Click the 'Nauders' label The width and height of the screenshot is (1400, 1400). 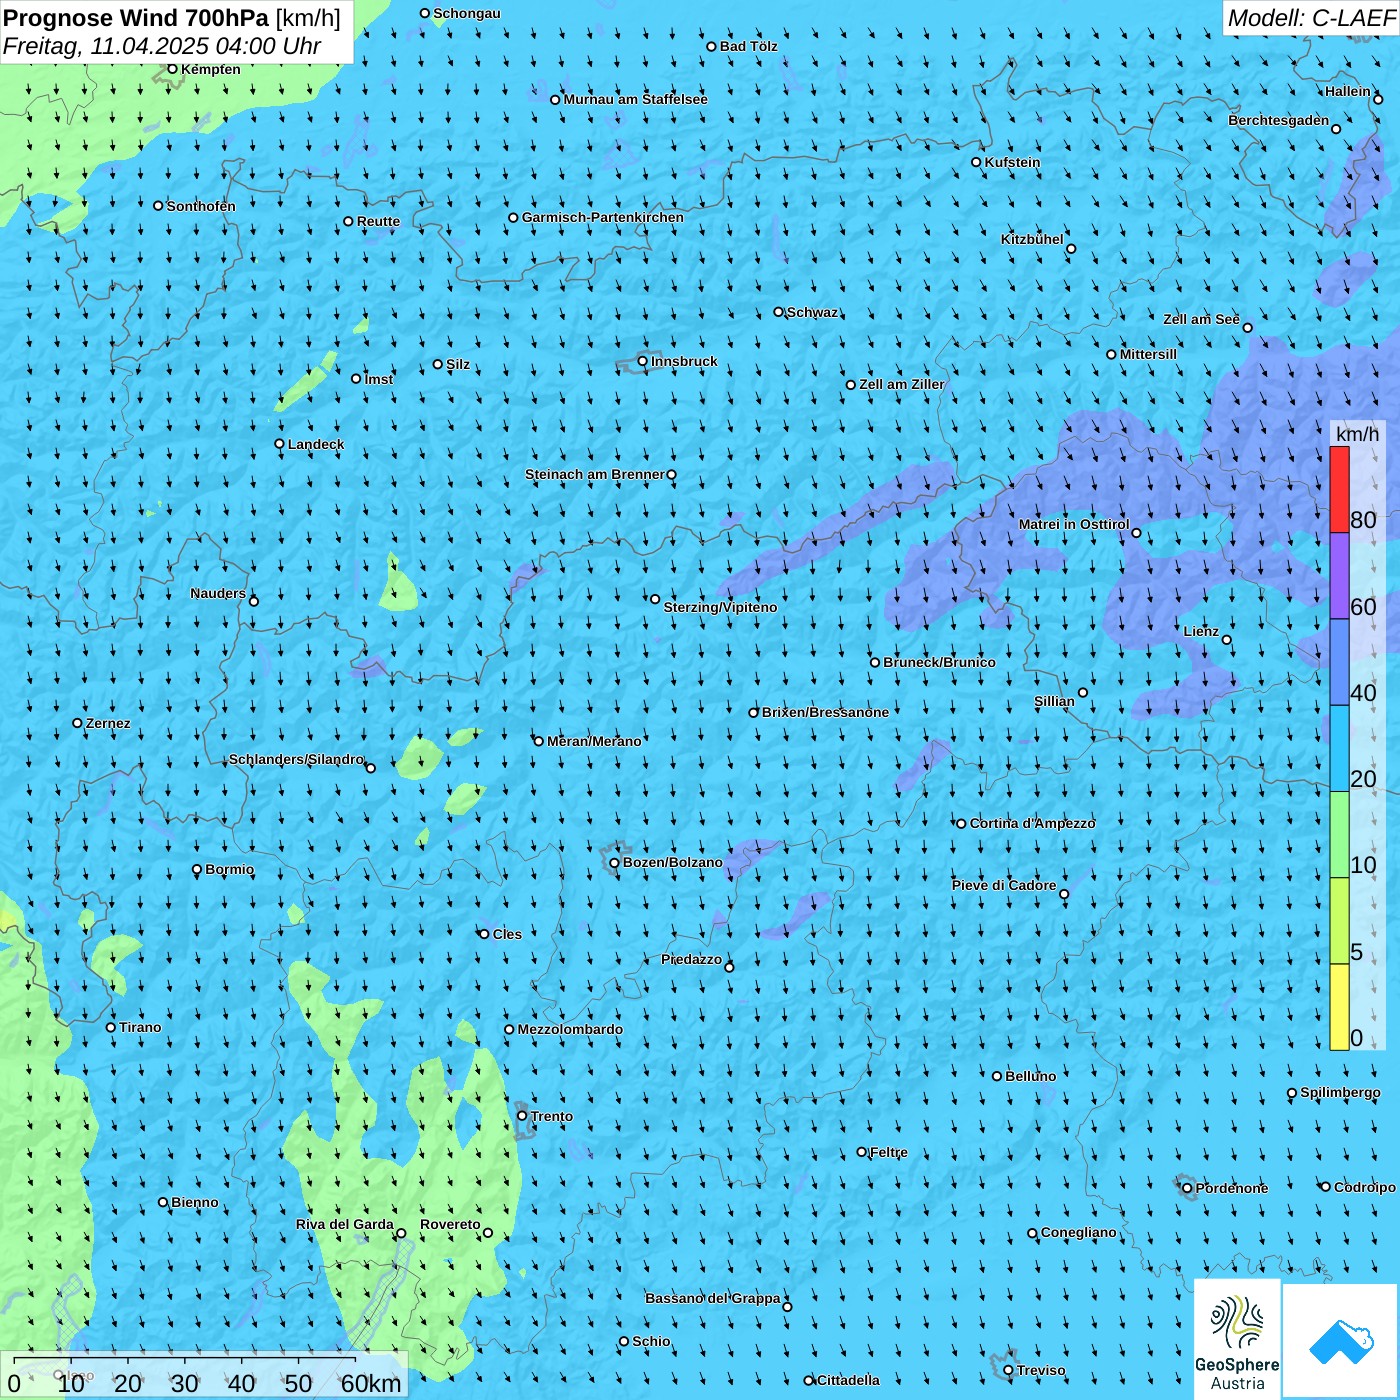click(x=218, y=593)
